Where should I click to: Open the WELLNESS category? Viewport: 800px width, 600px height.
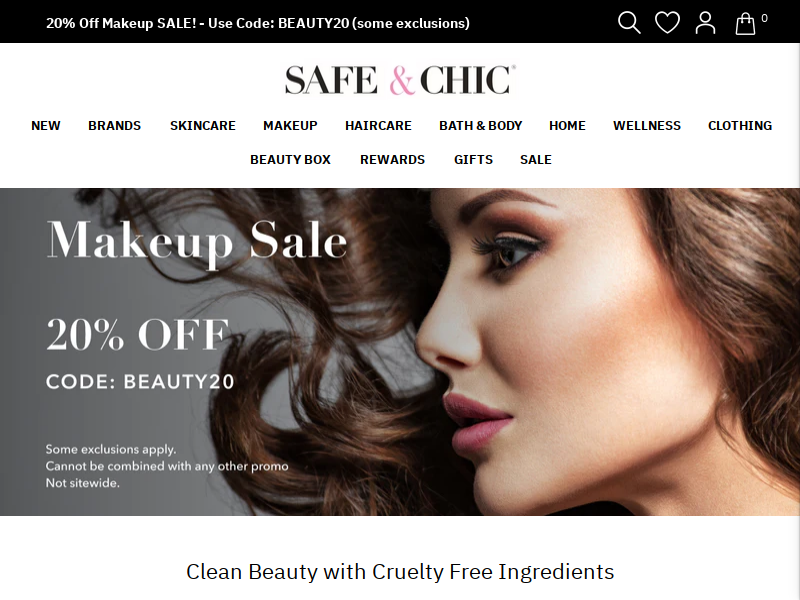click(647, 126)
